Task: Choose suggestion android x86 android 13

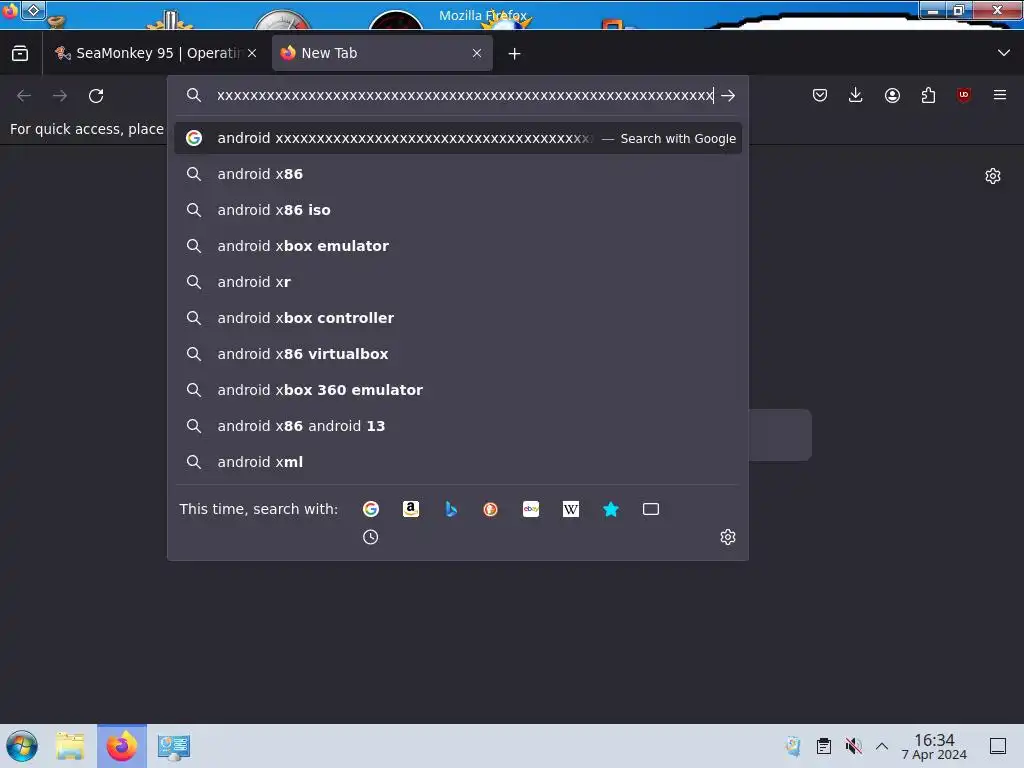Action: click(x=458, y=426)
